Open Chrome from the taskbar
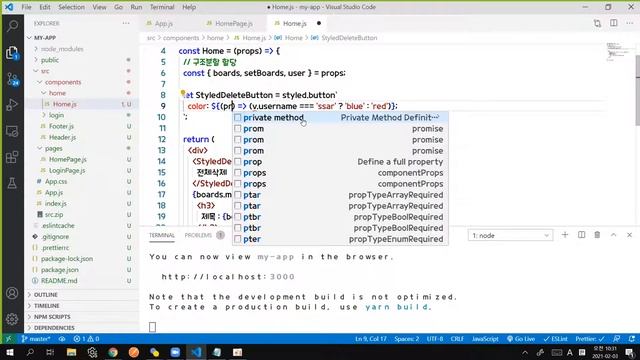Image resolution: width=640 pixels, height=360 pixels. click(113, 352)
